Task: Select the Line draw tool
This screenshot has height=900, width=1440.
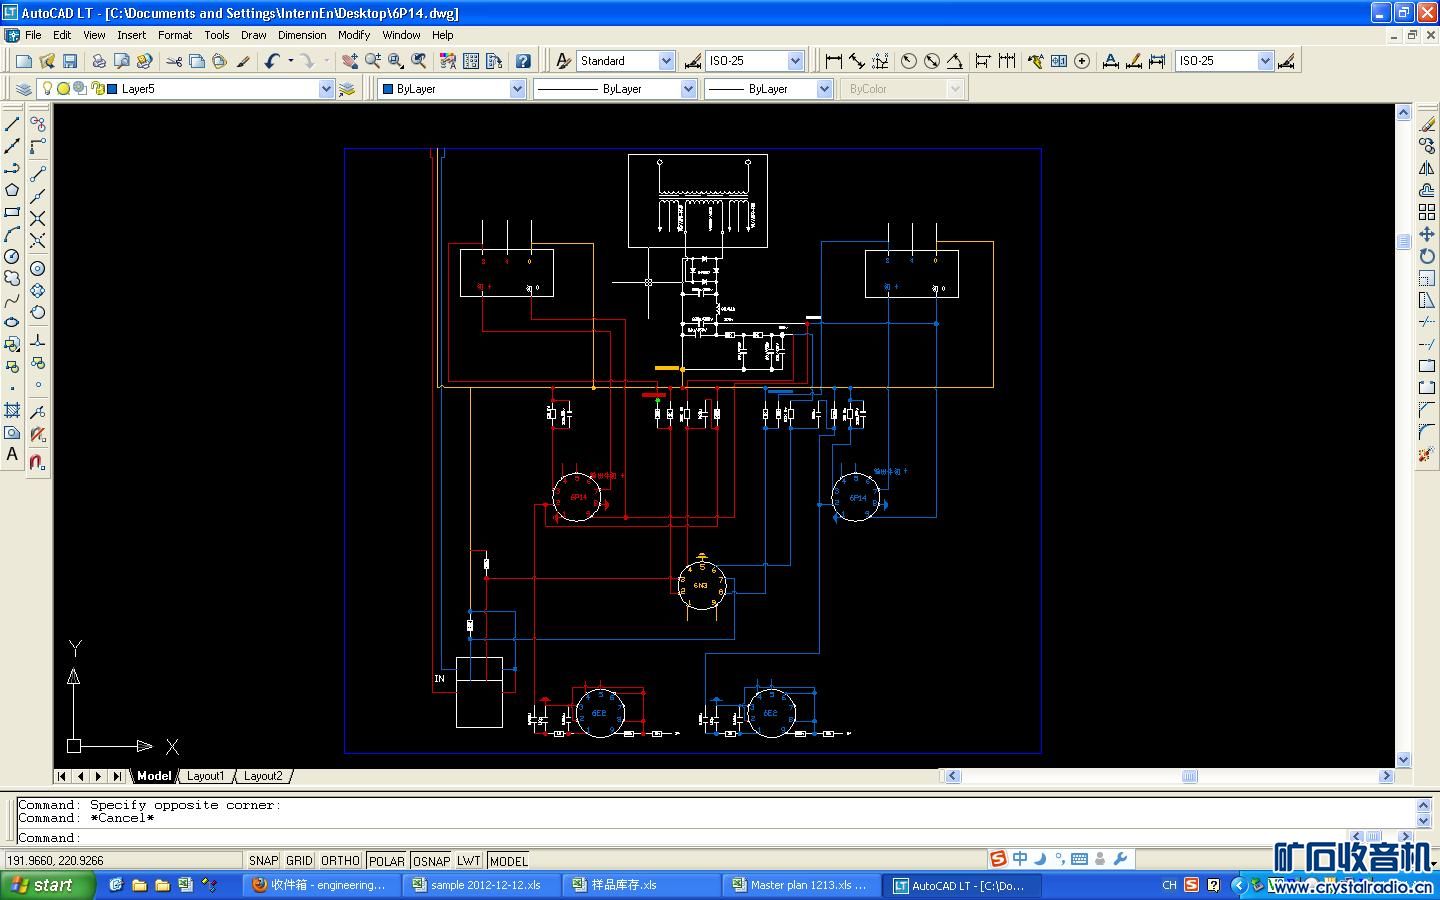Action: [x=12, y=124]
